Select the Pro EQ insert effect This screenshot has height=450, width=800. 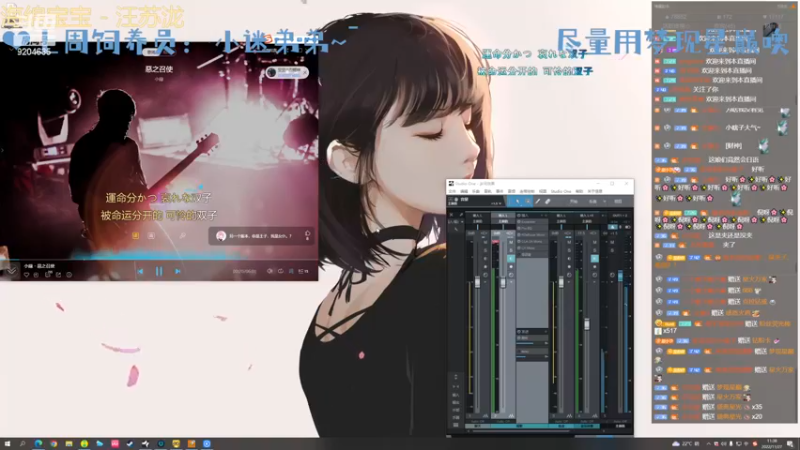click(x=532, y=228)
